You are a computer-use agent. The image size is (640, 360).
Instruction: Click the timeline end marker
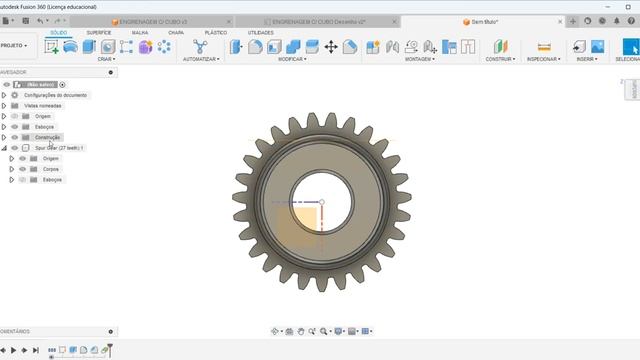pos(110,350)
